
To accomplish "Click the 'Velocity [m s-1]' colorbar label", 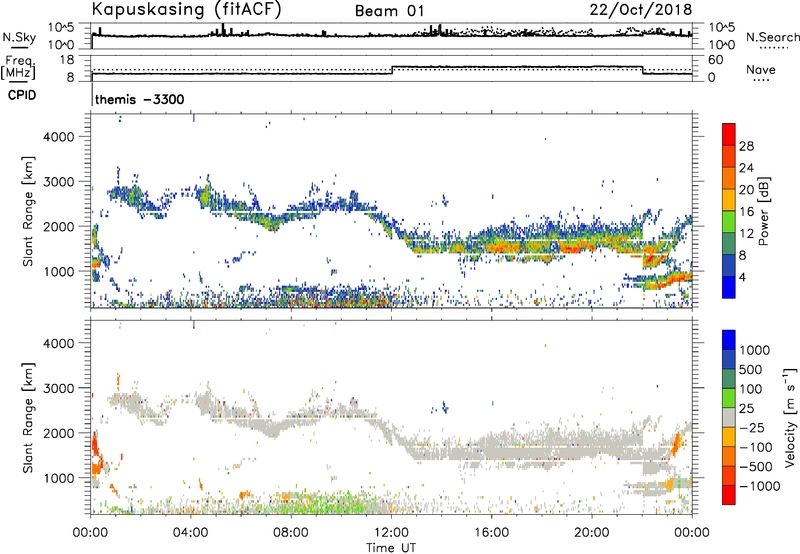I will (x=790, y=417).
